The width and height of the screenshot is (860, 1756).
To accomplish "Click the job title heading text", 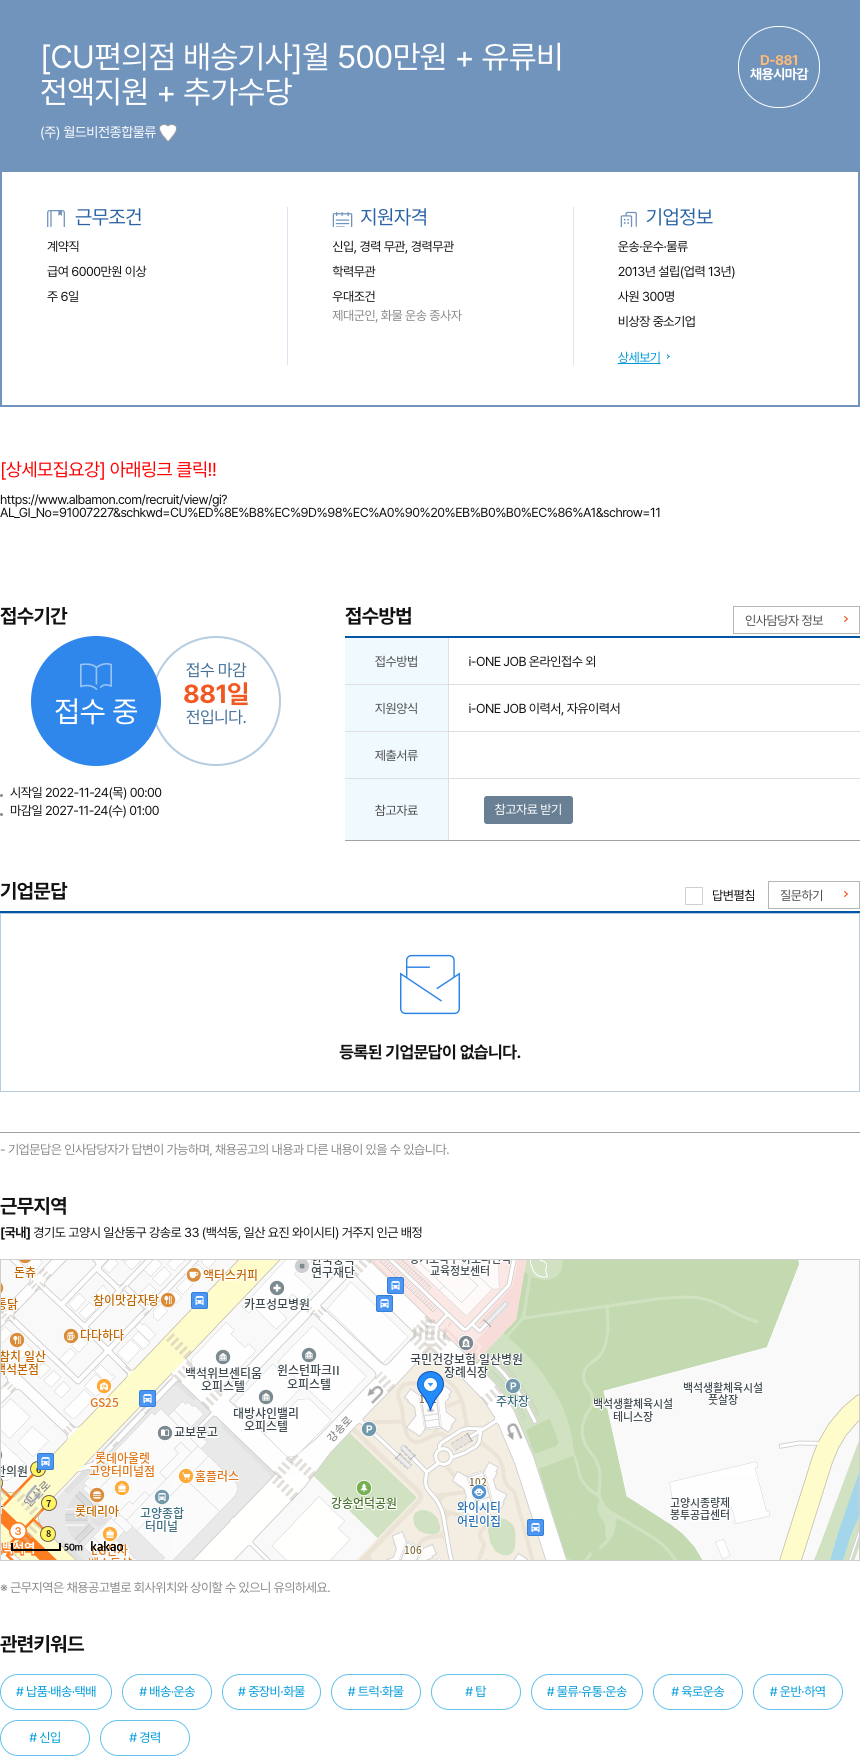I will [x=301, y=74].
